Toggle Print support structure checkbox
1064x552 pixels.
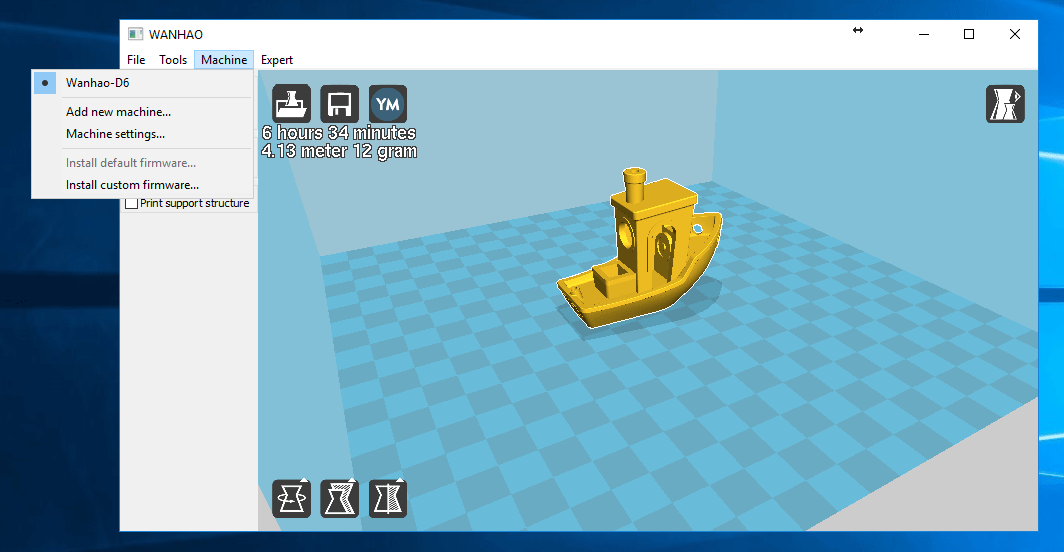point(132,203)
